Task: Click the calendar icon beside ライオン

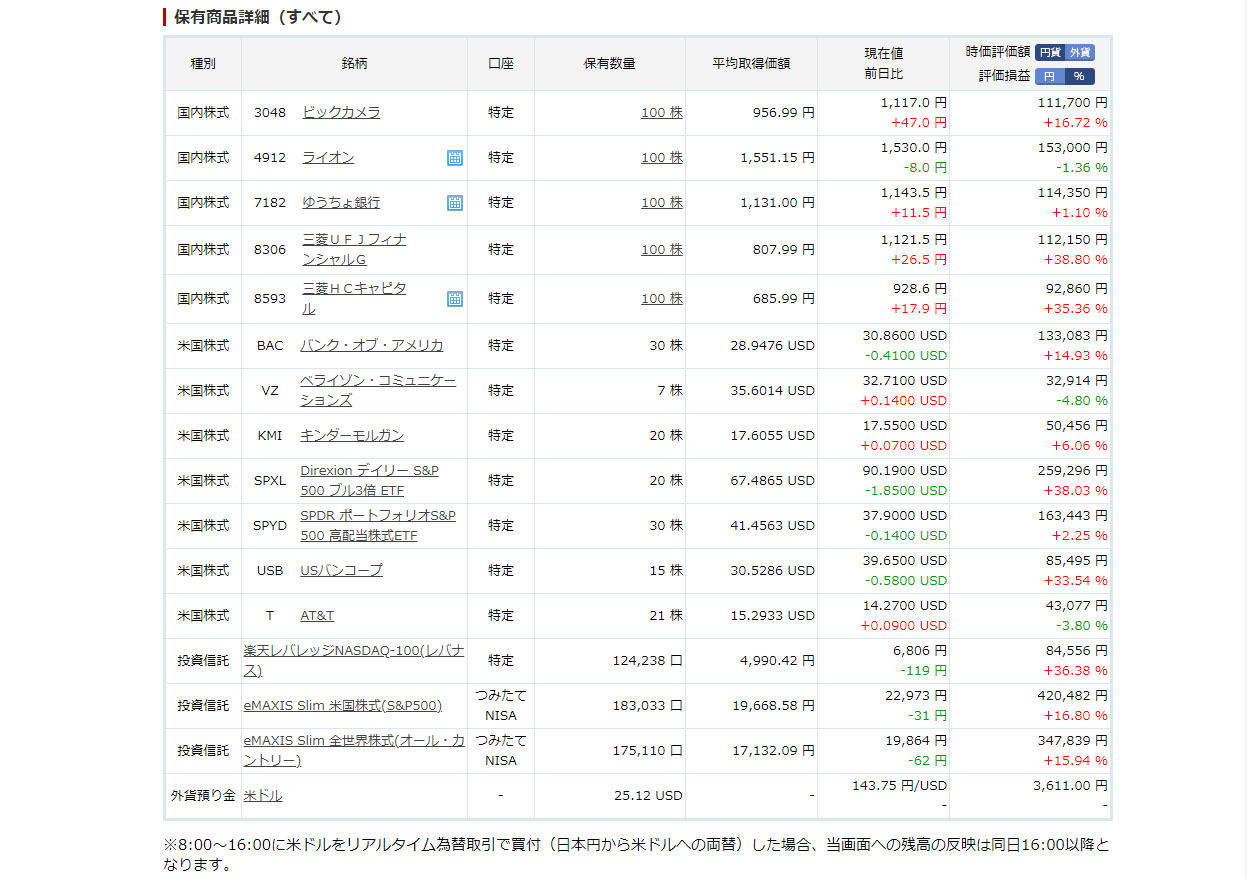Action: (x=454, y=158)
